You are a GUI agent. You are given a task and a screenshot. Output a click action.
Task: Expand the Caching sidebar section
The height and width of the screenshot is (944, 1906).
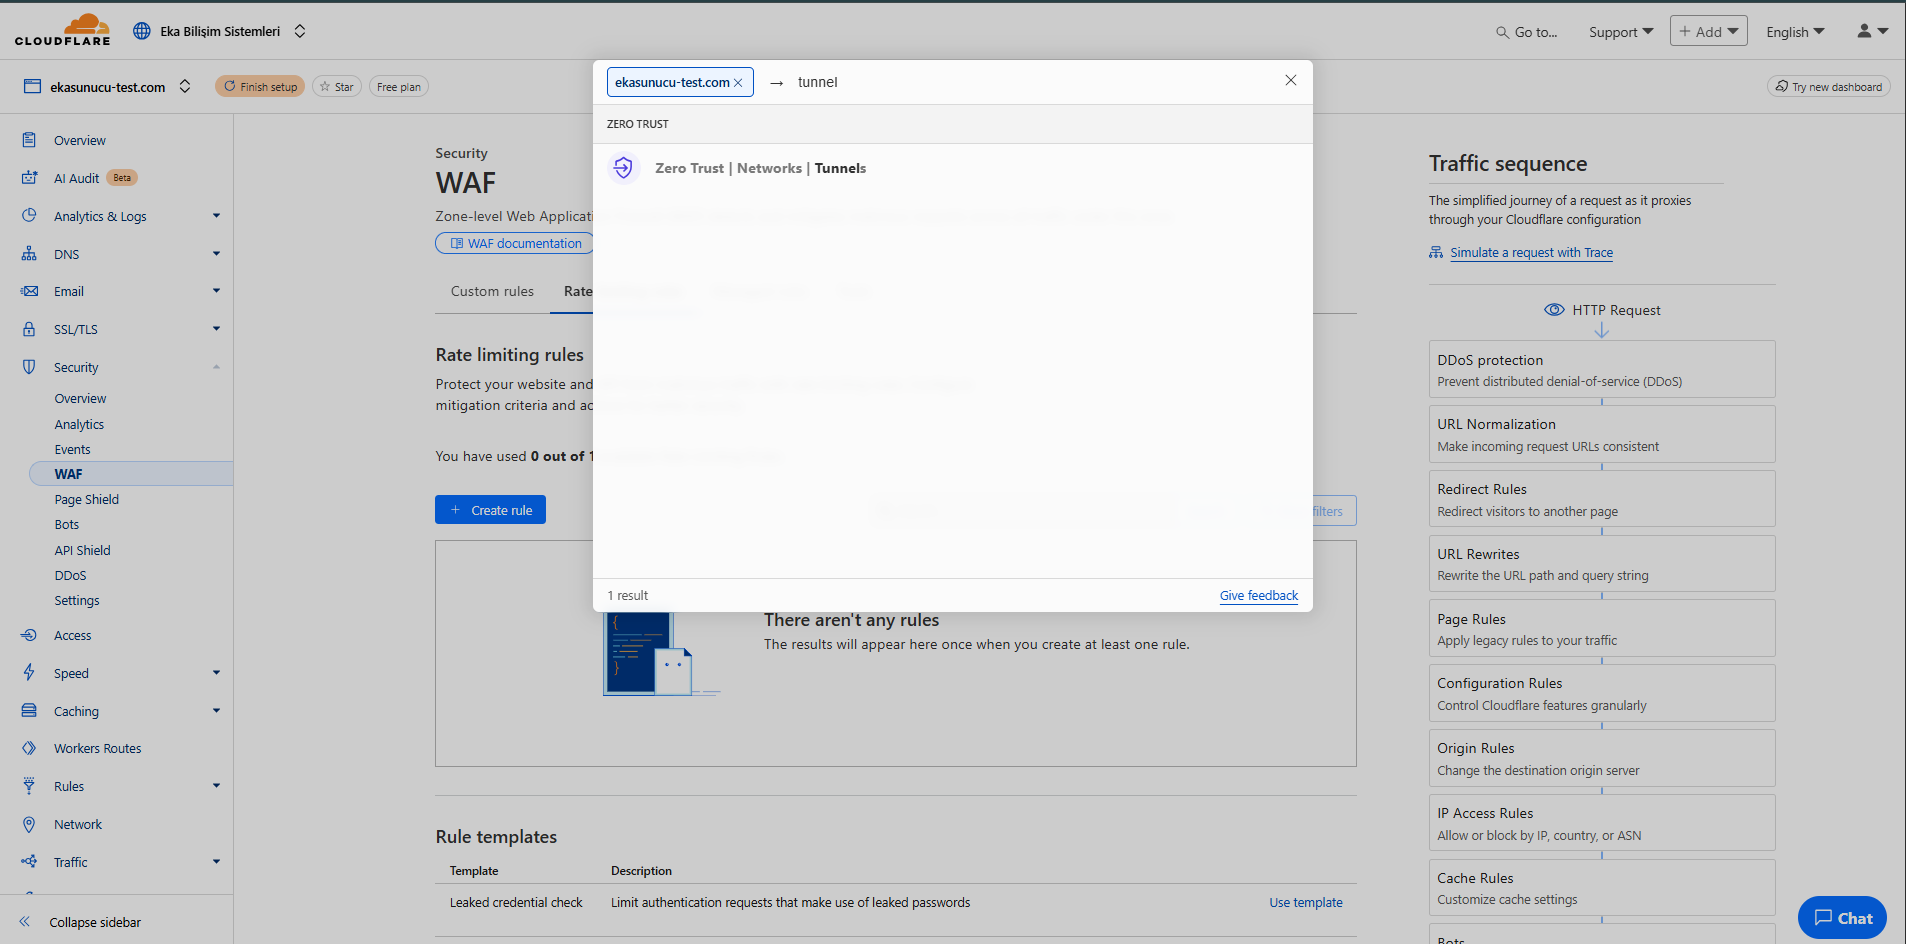(x=216, y=711)
